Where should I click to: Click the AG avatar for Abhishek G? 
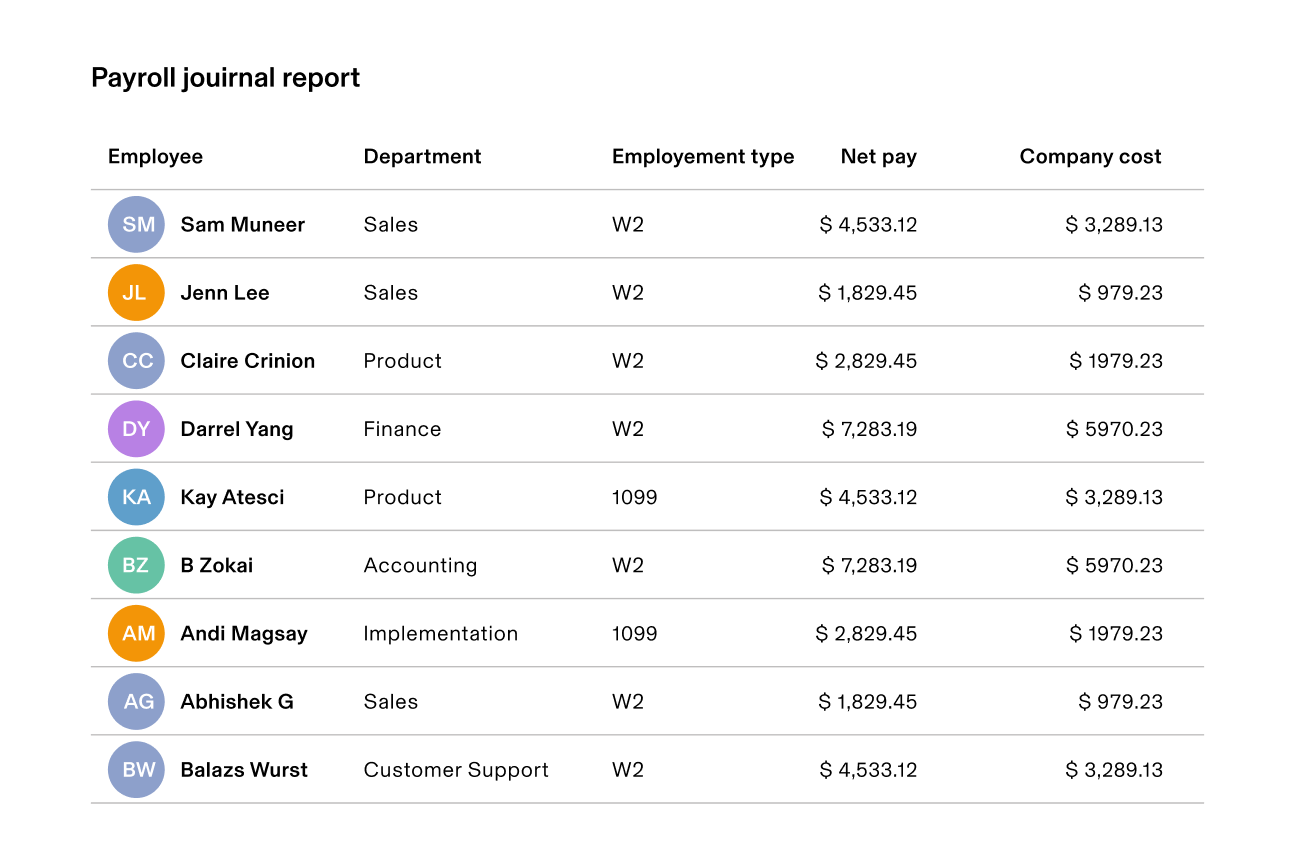(136, 701)
